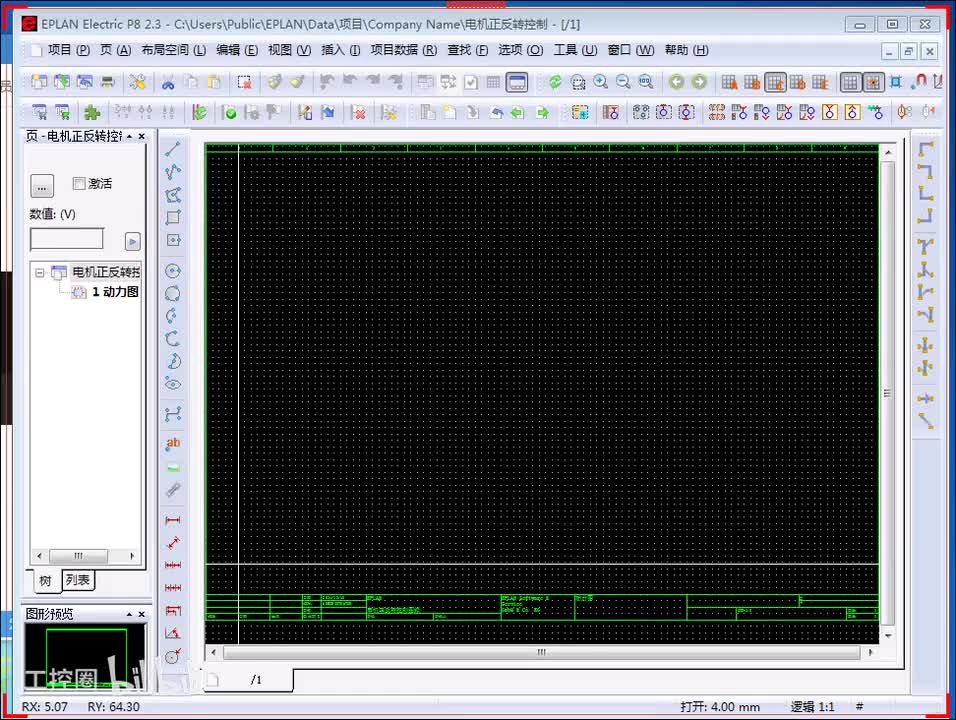Image resolution: width=956 pixels, height=720 pixels.
Task: Switch to the 树 tab
Action: (45, 581)
